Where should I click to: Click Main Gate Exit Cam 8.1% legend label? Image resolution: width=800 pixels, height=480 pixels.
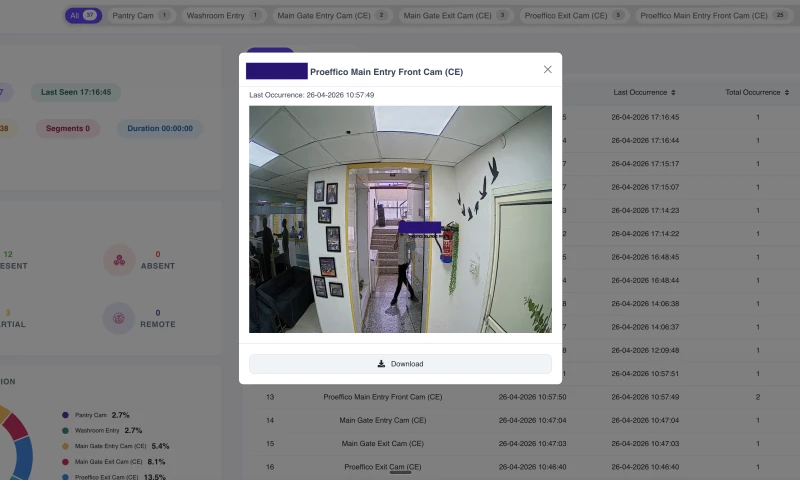[x=120, y=462]
